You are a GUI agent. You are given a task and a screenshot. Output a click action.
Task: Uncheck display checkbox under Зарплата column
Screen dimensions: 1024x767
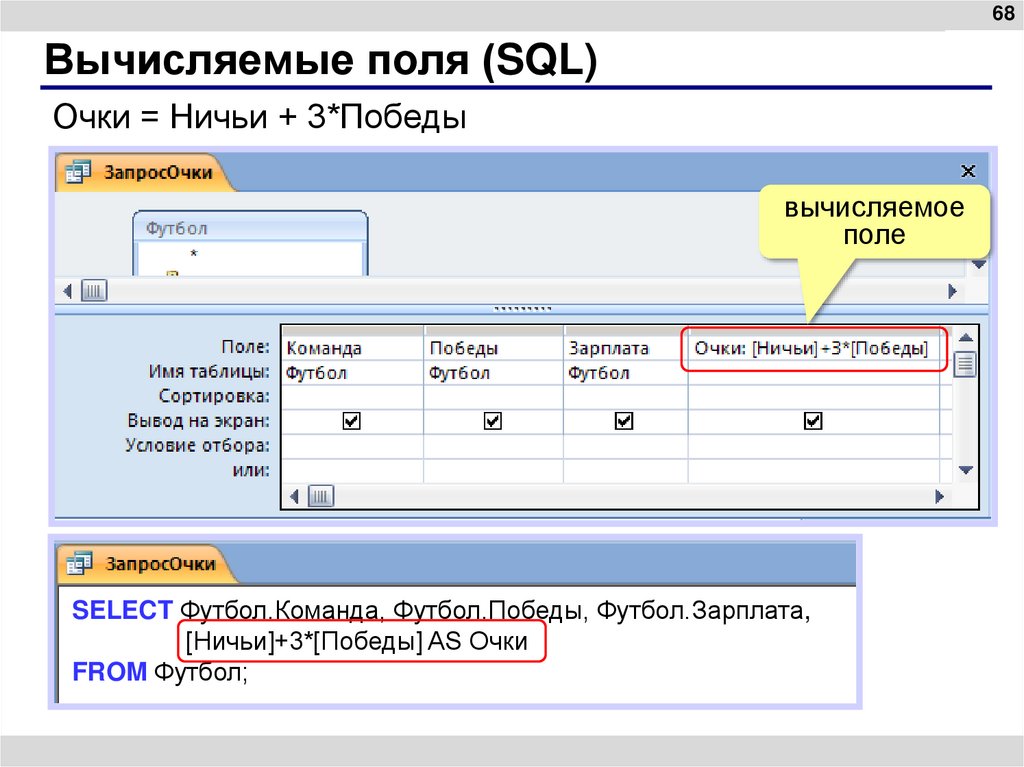click(623, 420)
